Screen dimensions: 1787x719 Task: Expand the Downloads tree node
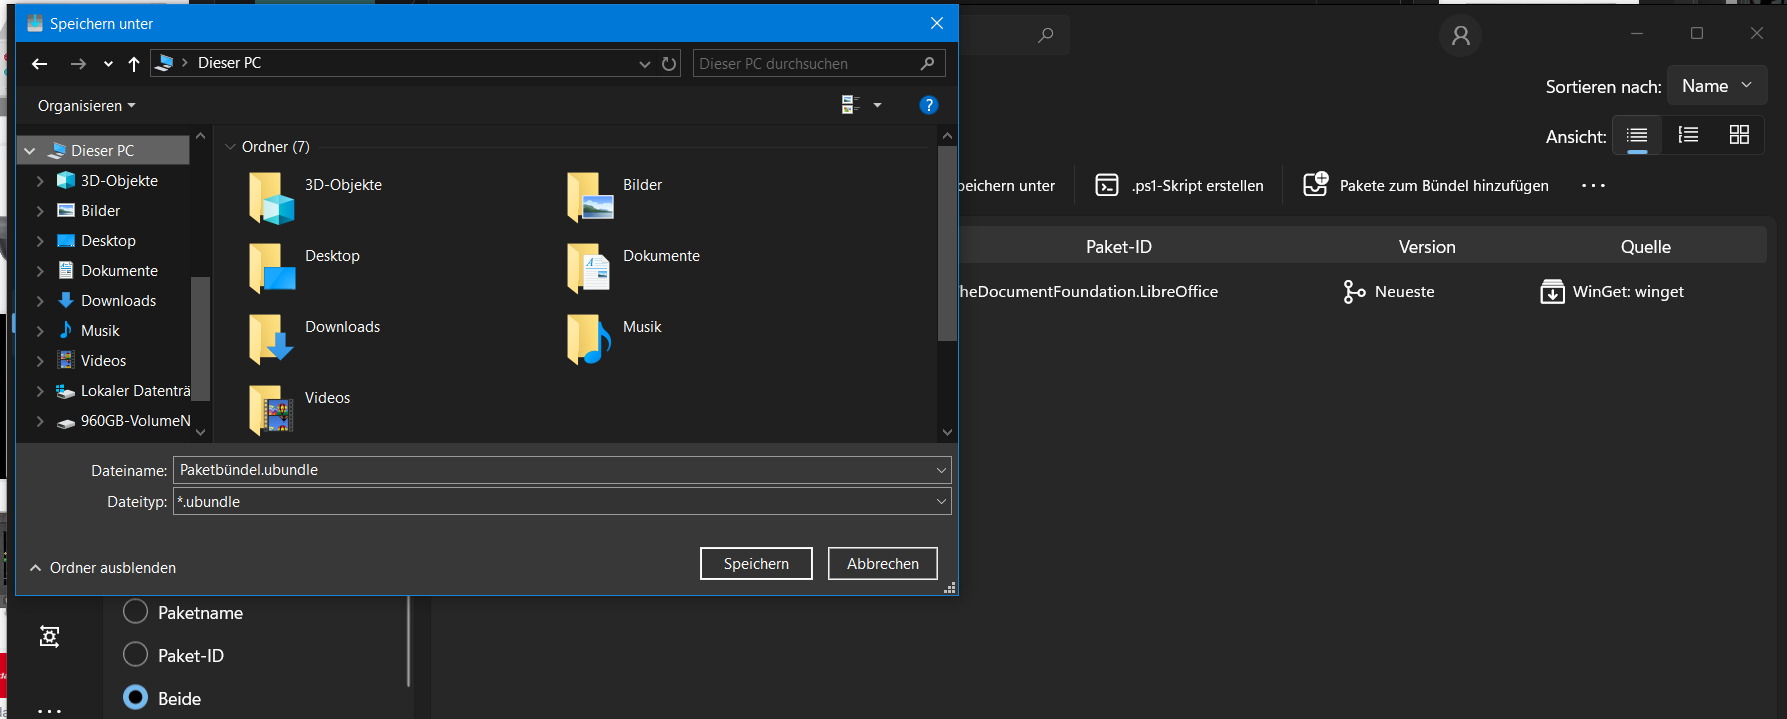[x=40, y=301]
